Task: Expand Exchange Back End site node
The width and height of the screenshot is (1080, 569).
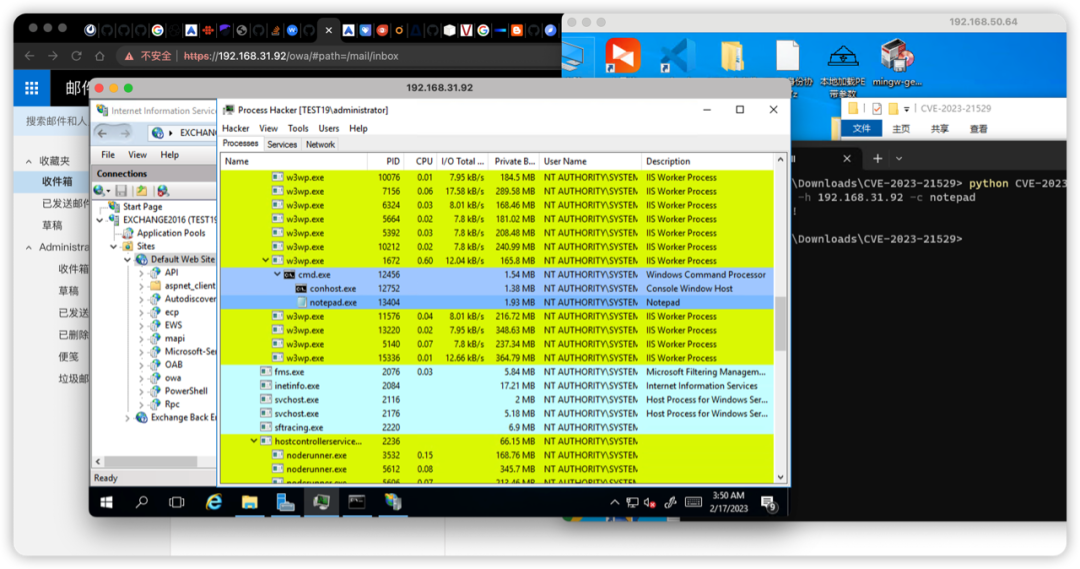Action: tap(127, 417)
